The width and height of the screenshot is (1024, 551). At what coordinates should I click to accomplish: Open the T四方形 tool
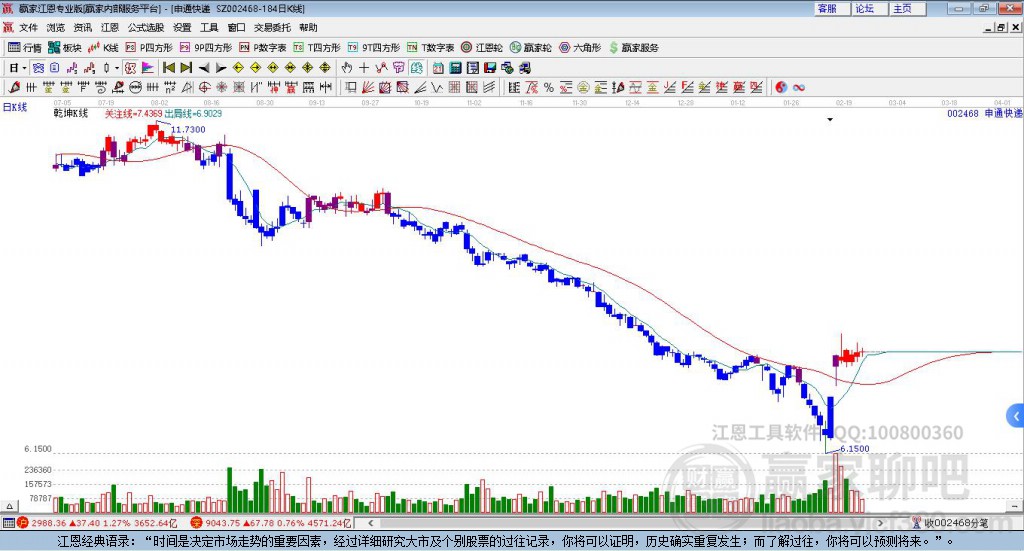317,48
